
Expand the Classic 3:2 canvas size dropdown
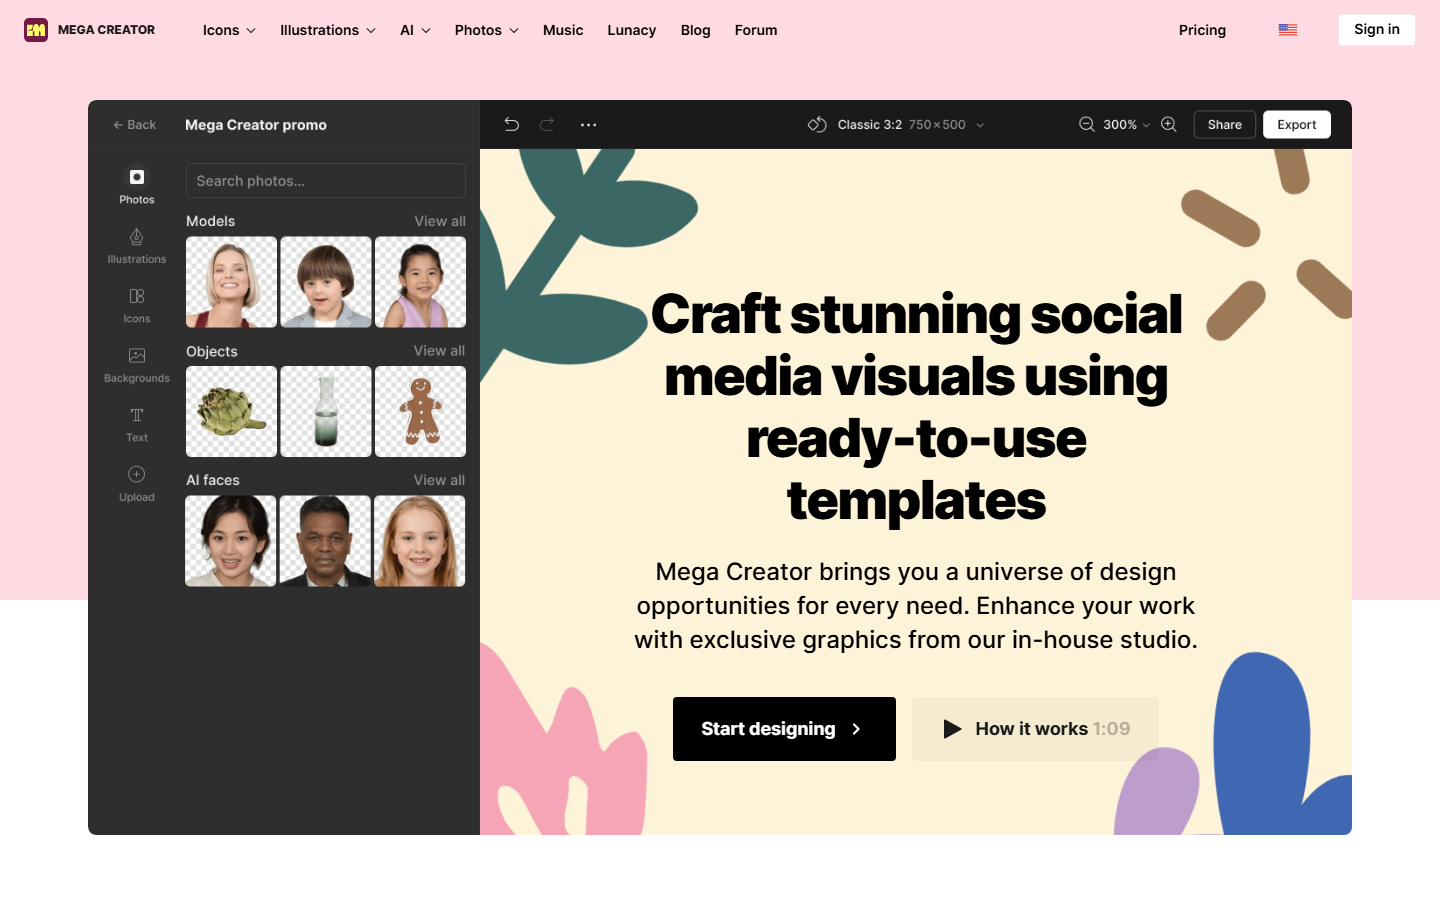pyautogui.click(x=896, y=125)
